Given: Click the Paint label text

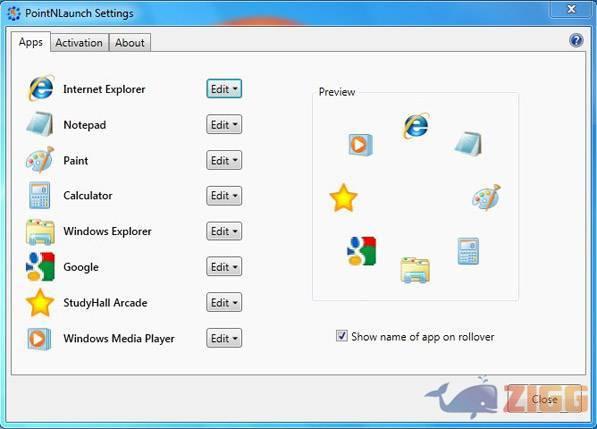Looking at the screenshot, I should 75,160.
